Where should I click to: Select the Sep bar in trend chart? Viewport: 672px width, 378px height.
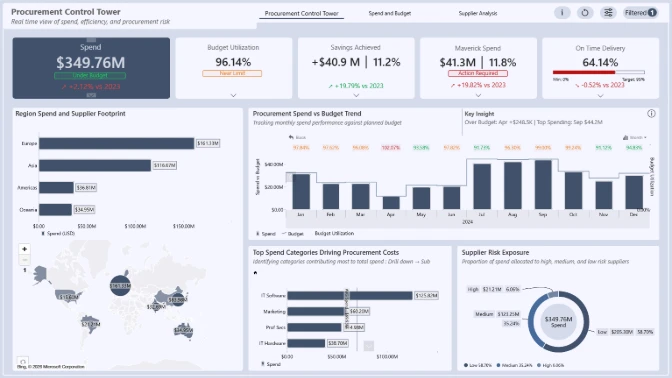point(543,185)
